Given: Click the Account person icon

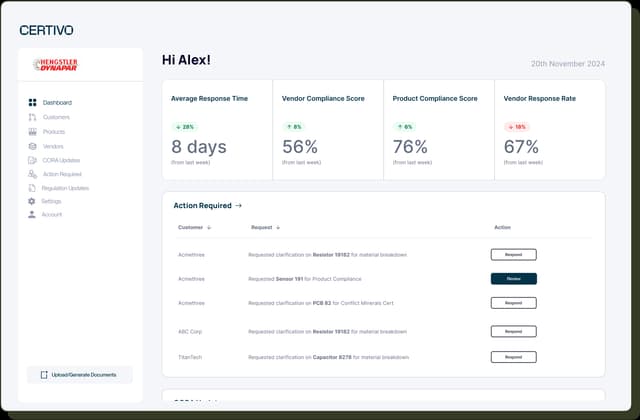Looking at the screenshot, I should pos(32,214).
